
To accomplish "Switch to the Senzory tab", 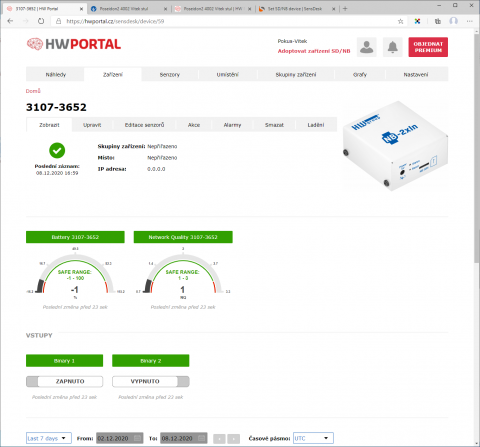I will tap(170, 74).
